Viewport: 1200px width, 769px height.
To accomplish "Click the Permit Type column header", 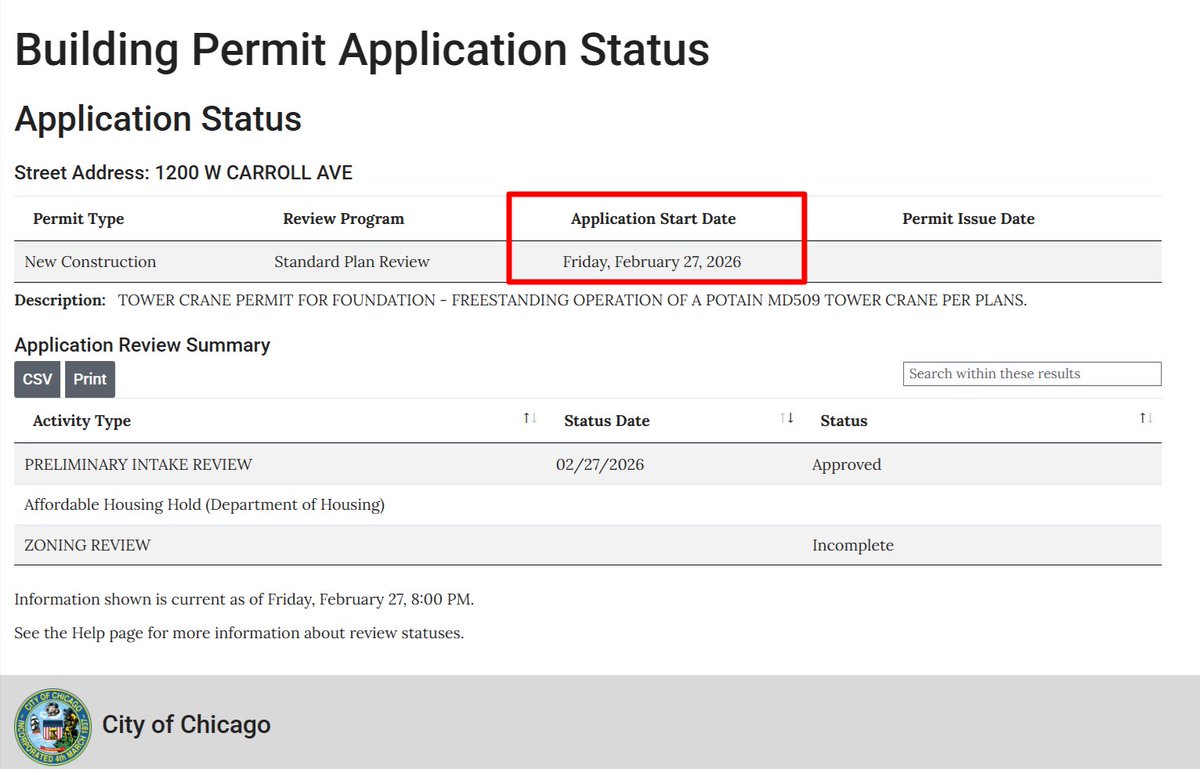I will tap(79, 219).
